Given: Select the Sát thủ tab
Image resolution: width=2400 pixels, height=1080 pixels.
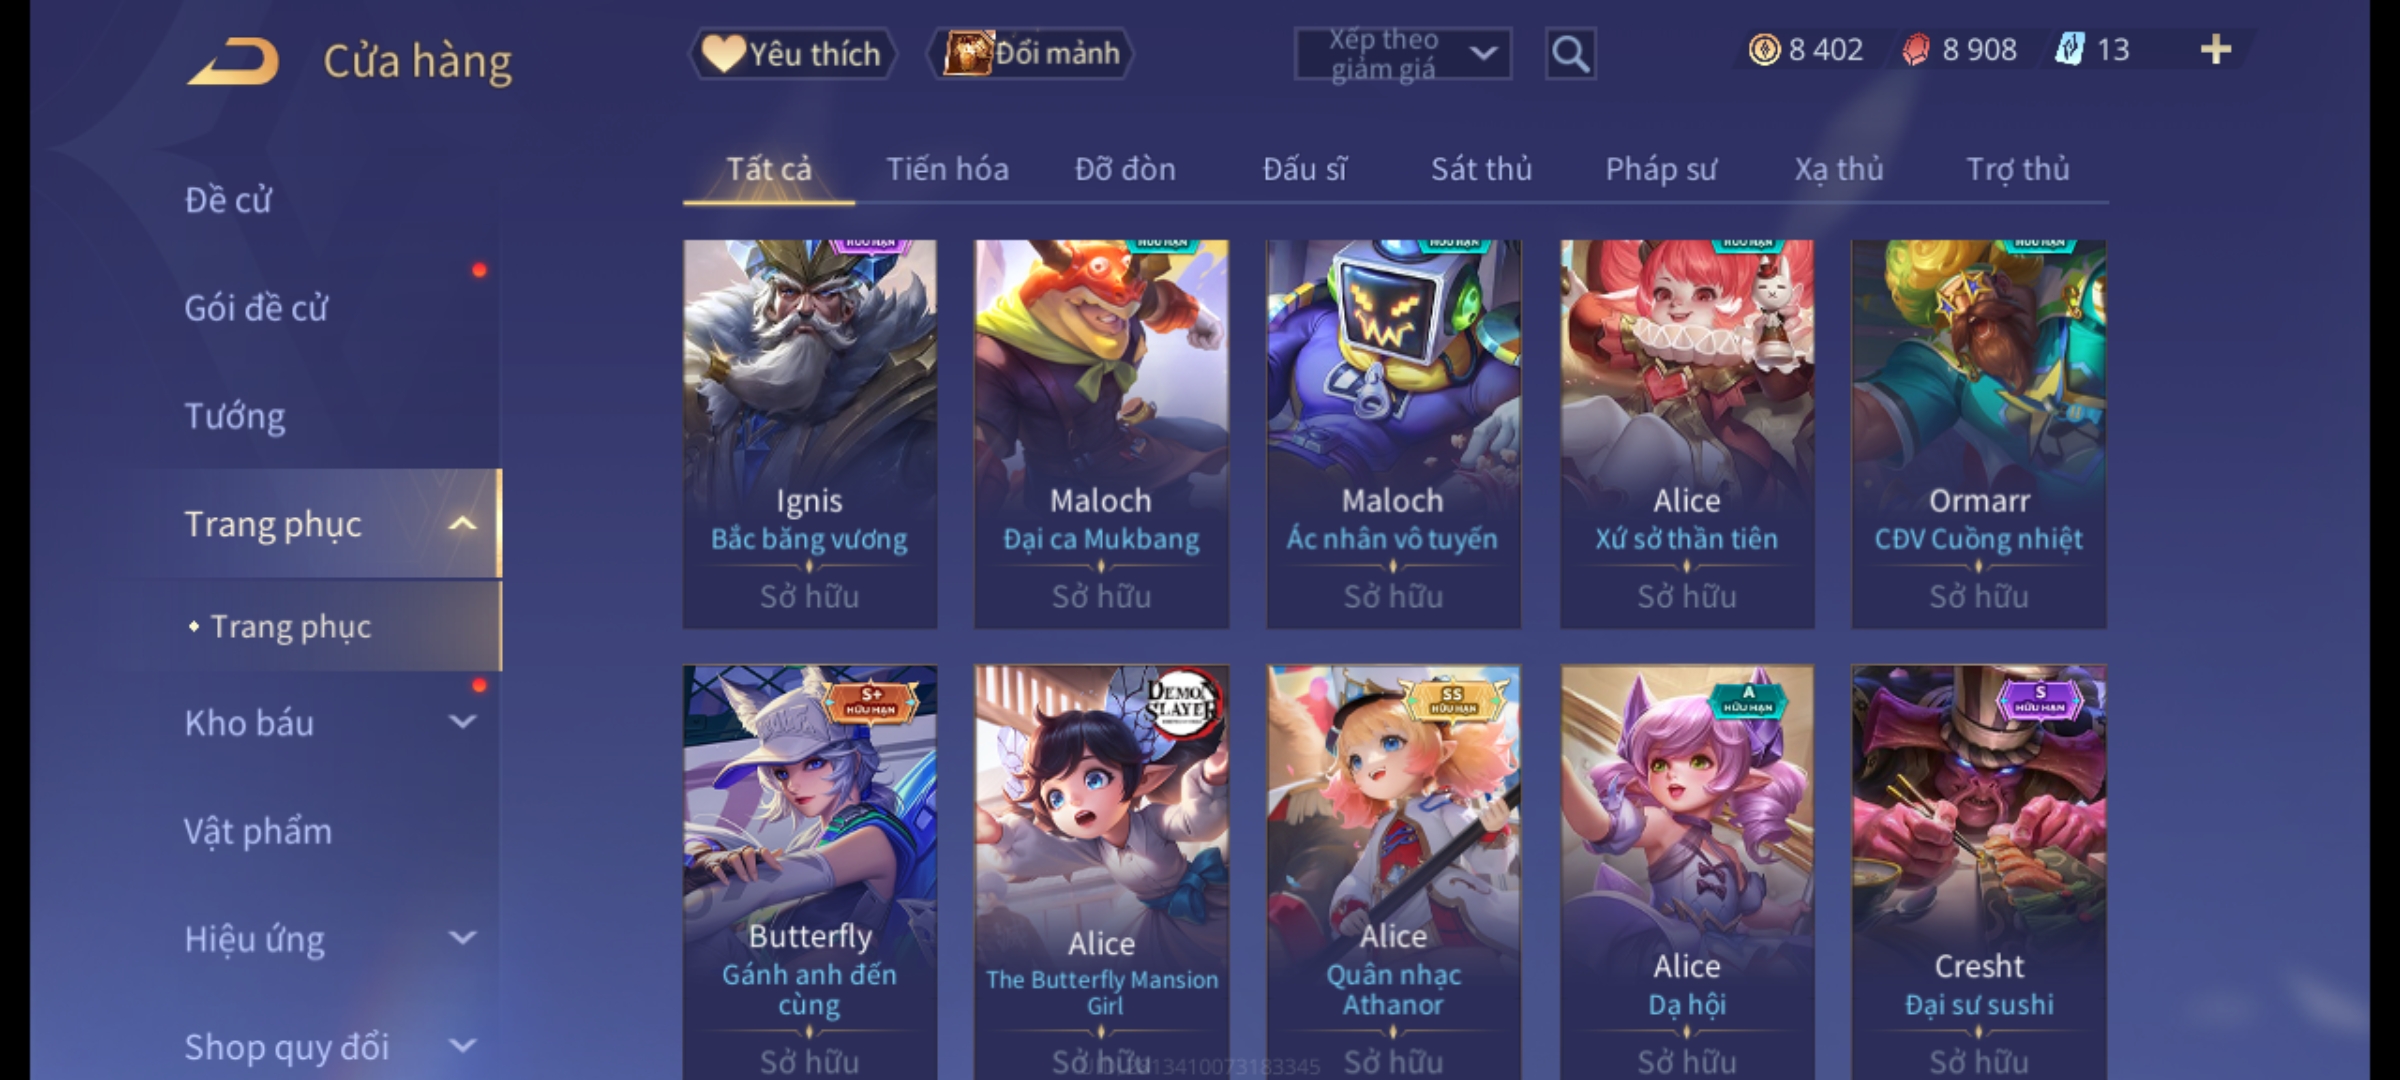Looking at the screenshot, I should 1481,169.
